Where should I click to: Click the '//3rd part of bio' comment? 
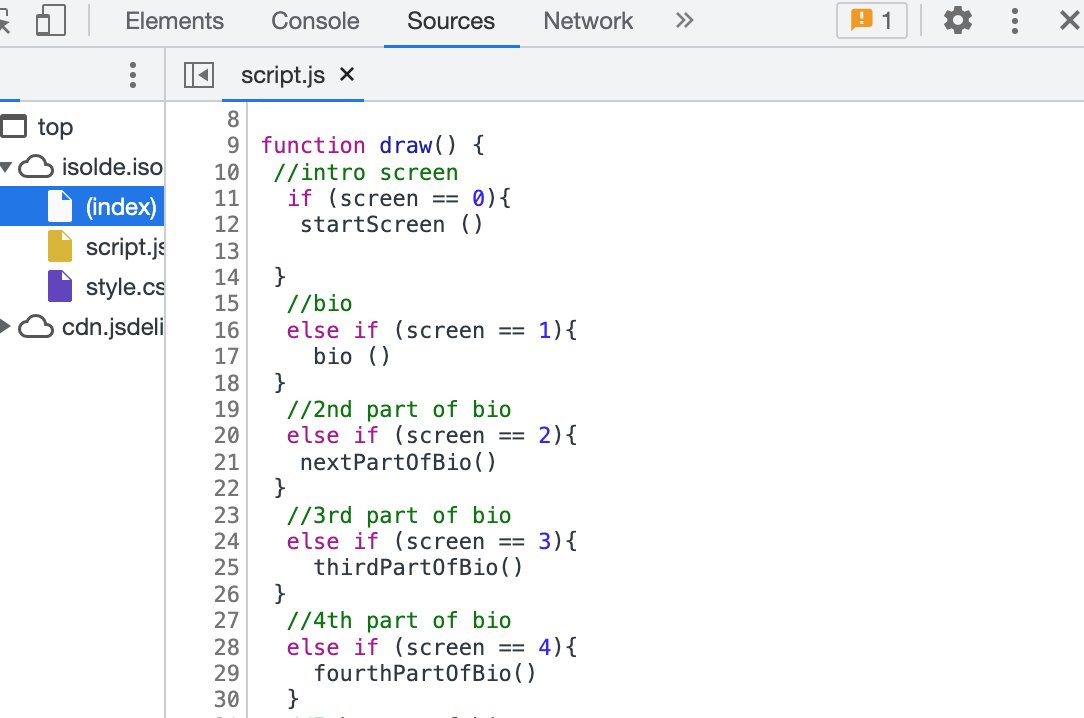399,515
